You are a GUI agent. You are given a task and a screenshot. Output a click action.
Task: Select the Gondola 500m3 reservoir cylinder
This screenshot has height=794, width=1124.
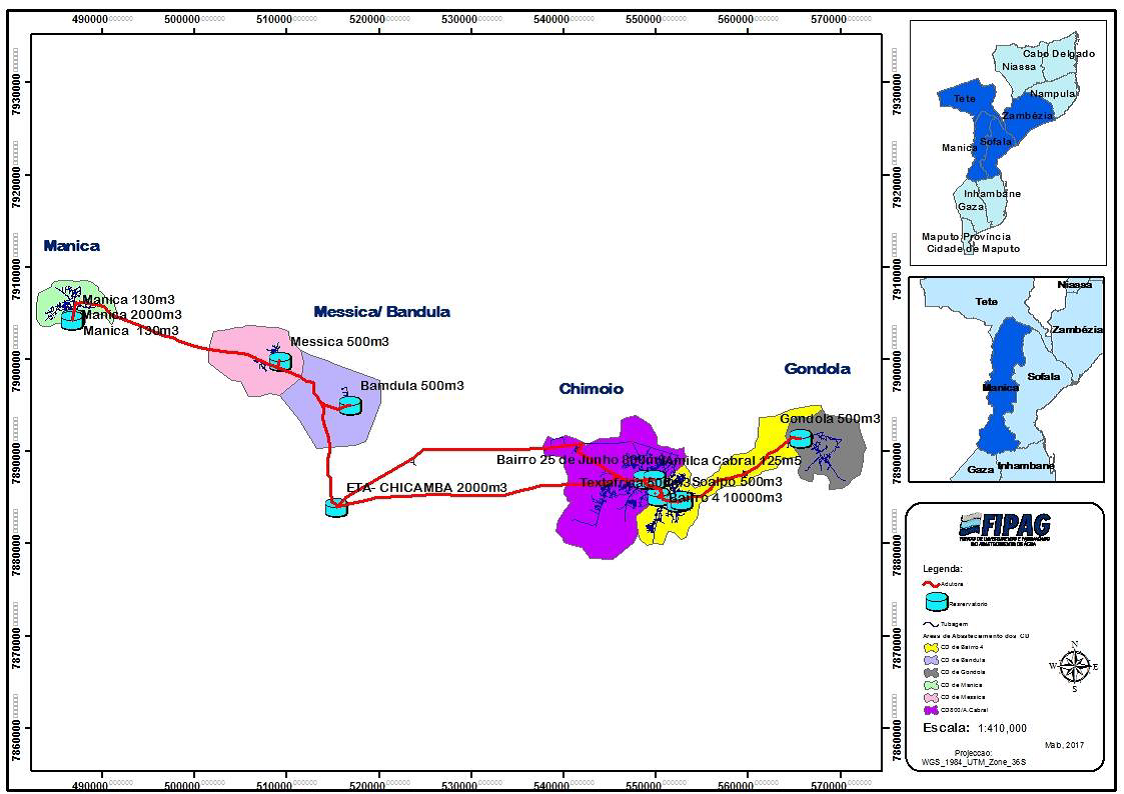[800, 438]
